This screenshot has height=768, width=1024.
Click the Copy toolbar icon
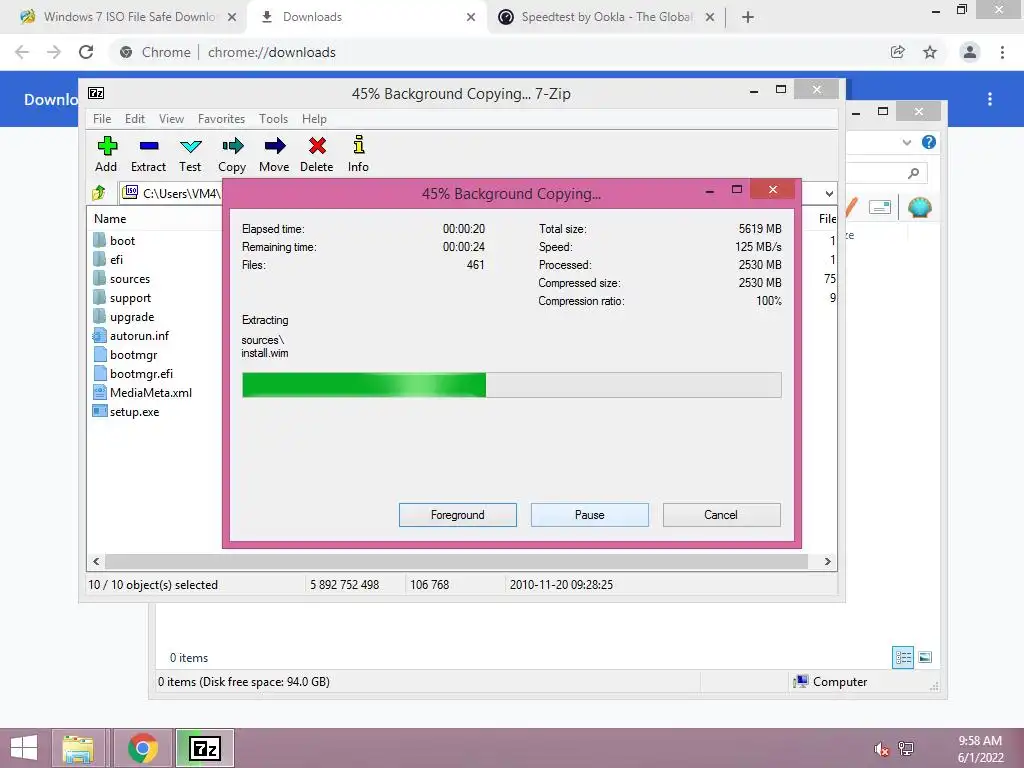click(x=232, y=154)
